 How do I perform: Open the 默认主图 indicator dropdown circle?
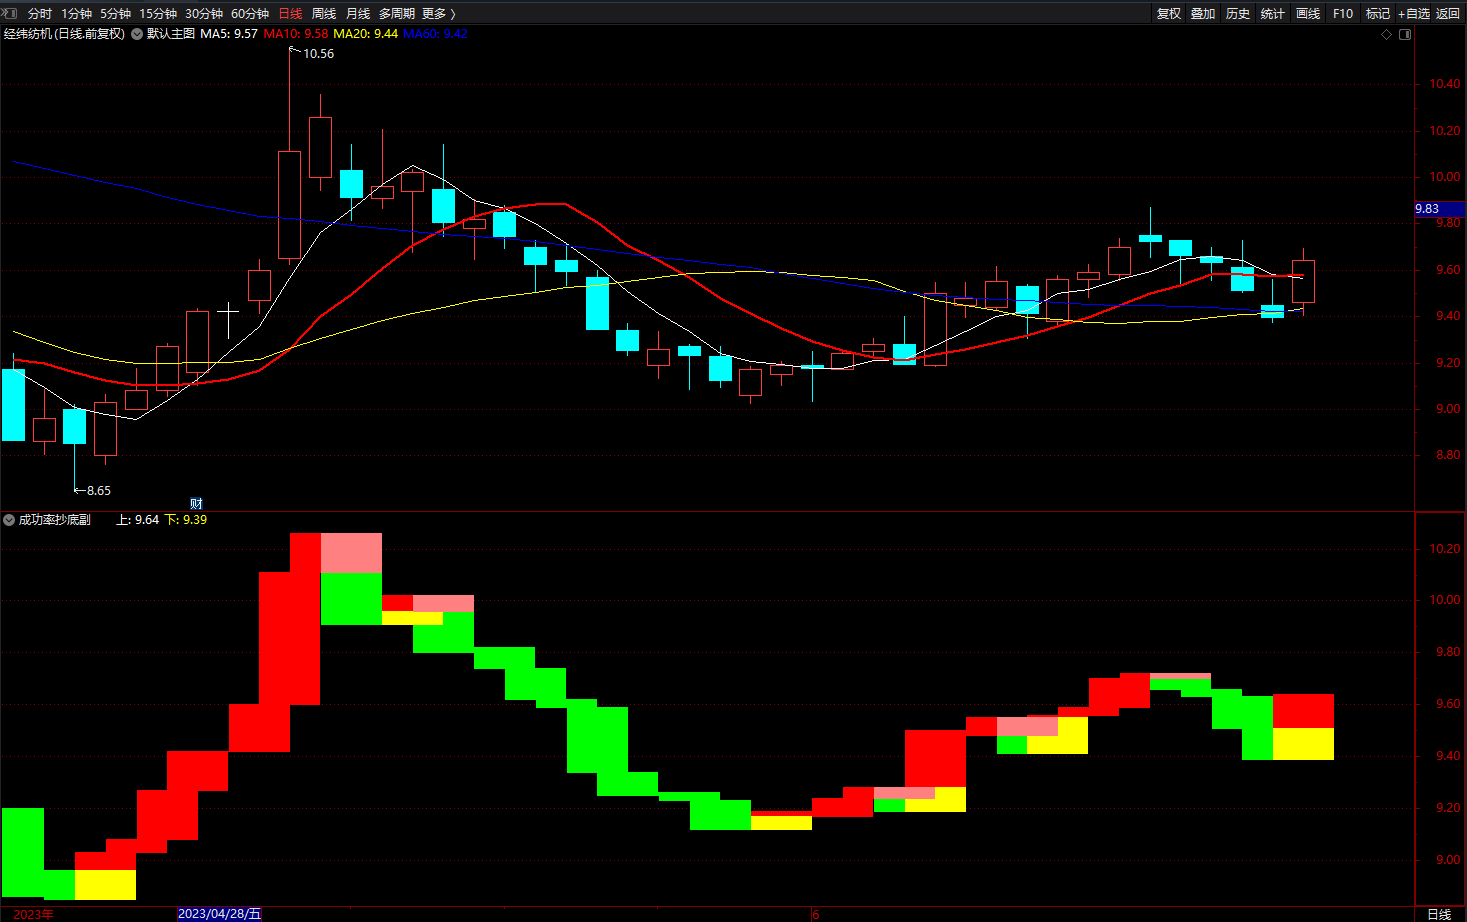(137, 34)
